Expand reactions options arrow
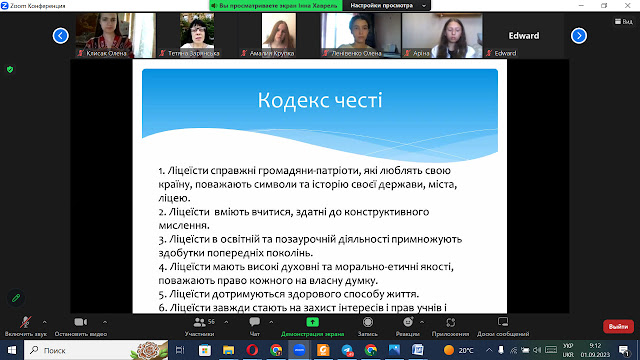The image size is (640, 360). pyautogui.click(x=422, y=322)
